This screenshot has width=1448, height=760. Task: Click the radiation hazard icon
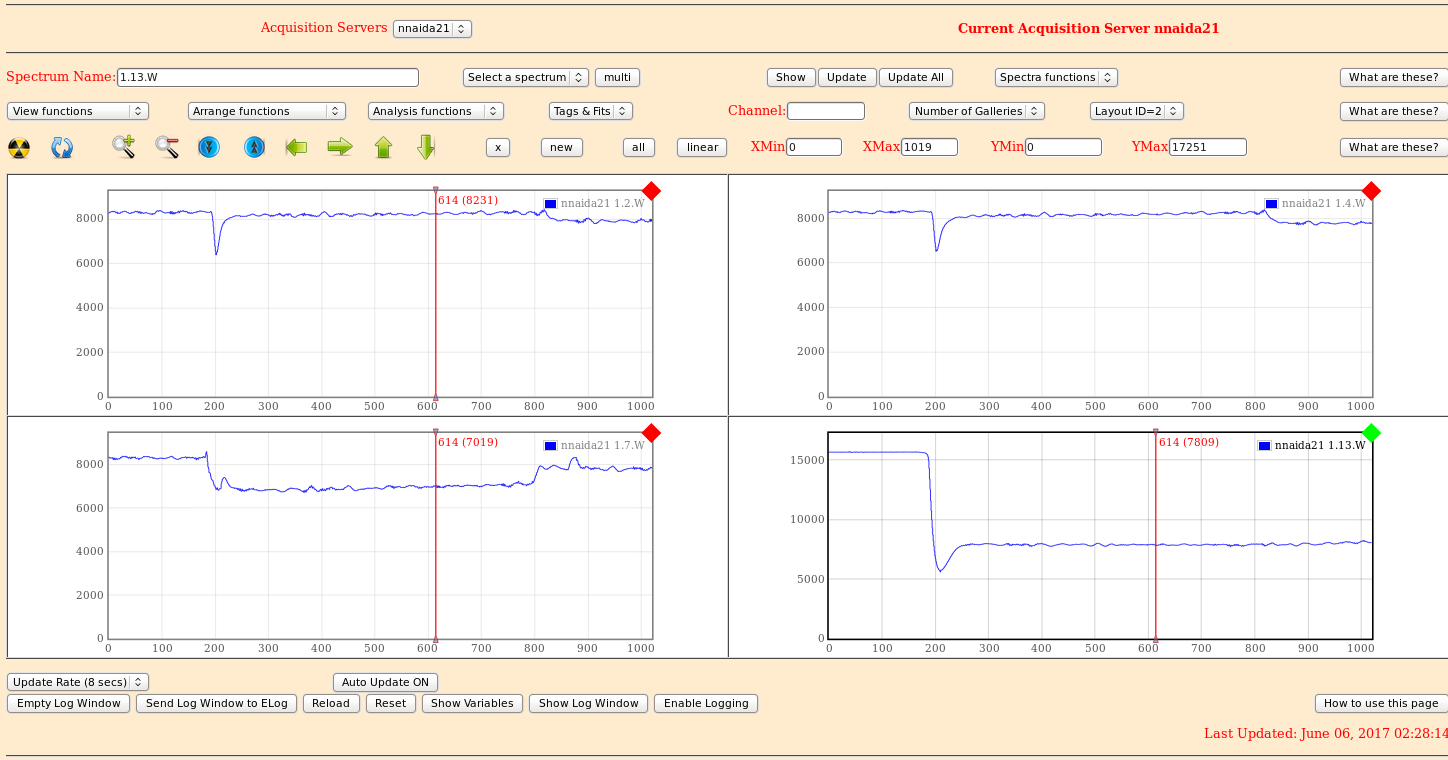pos(19,148)
